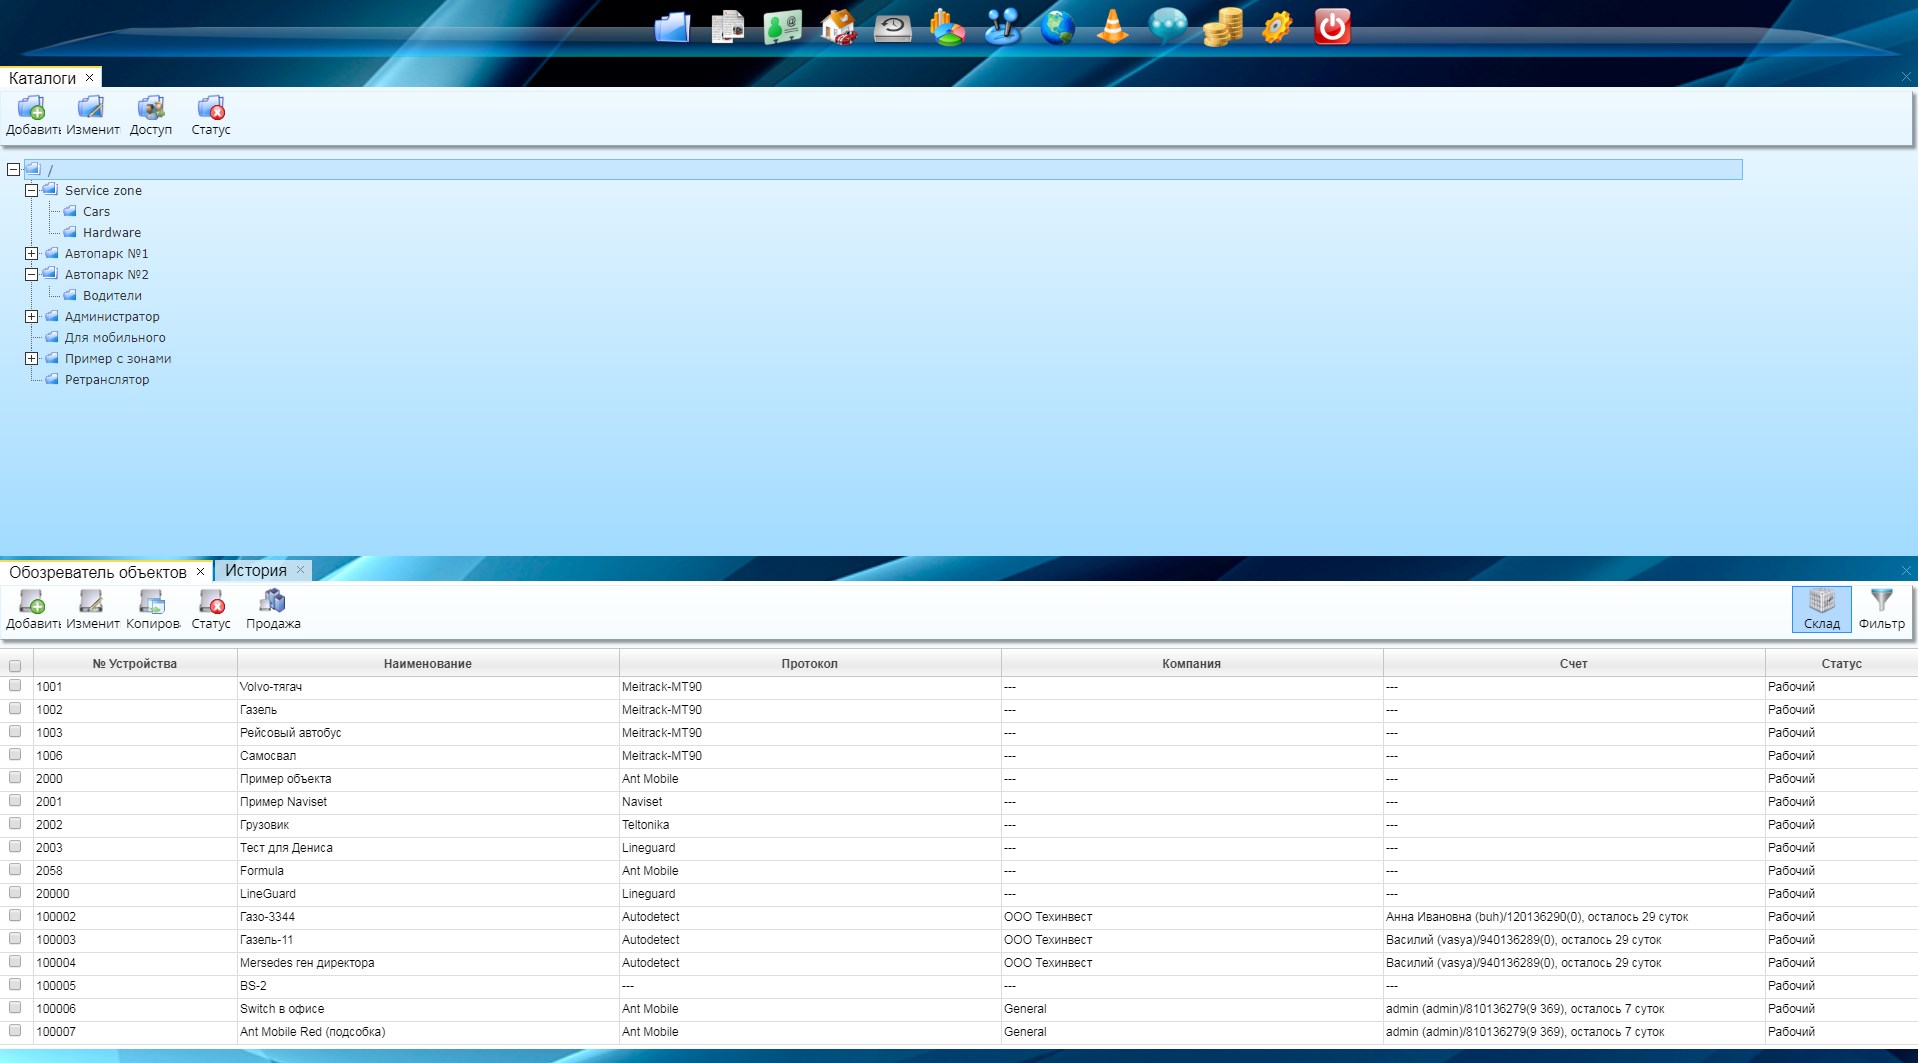The width and height of the screenshot is (1918, 1063).
Task: Collapse the Service zone folder
Action: click(32, 191)
